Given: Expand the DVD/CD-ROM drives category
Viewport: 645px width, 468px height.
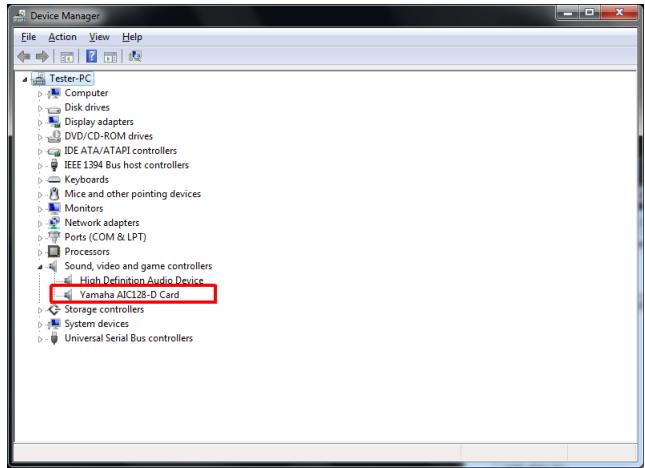Looking at the screenshot, I should [40, 137].
